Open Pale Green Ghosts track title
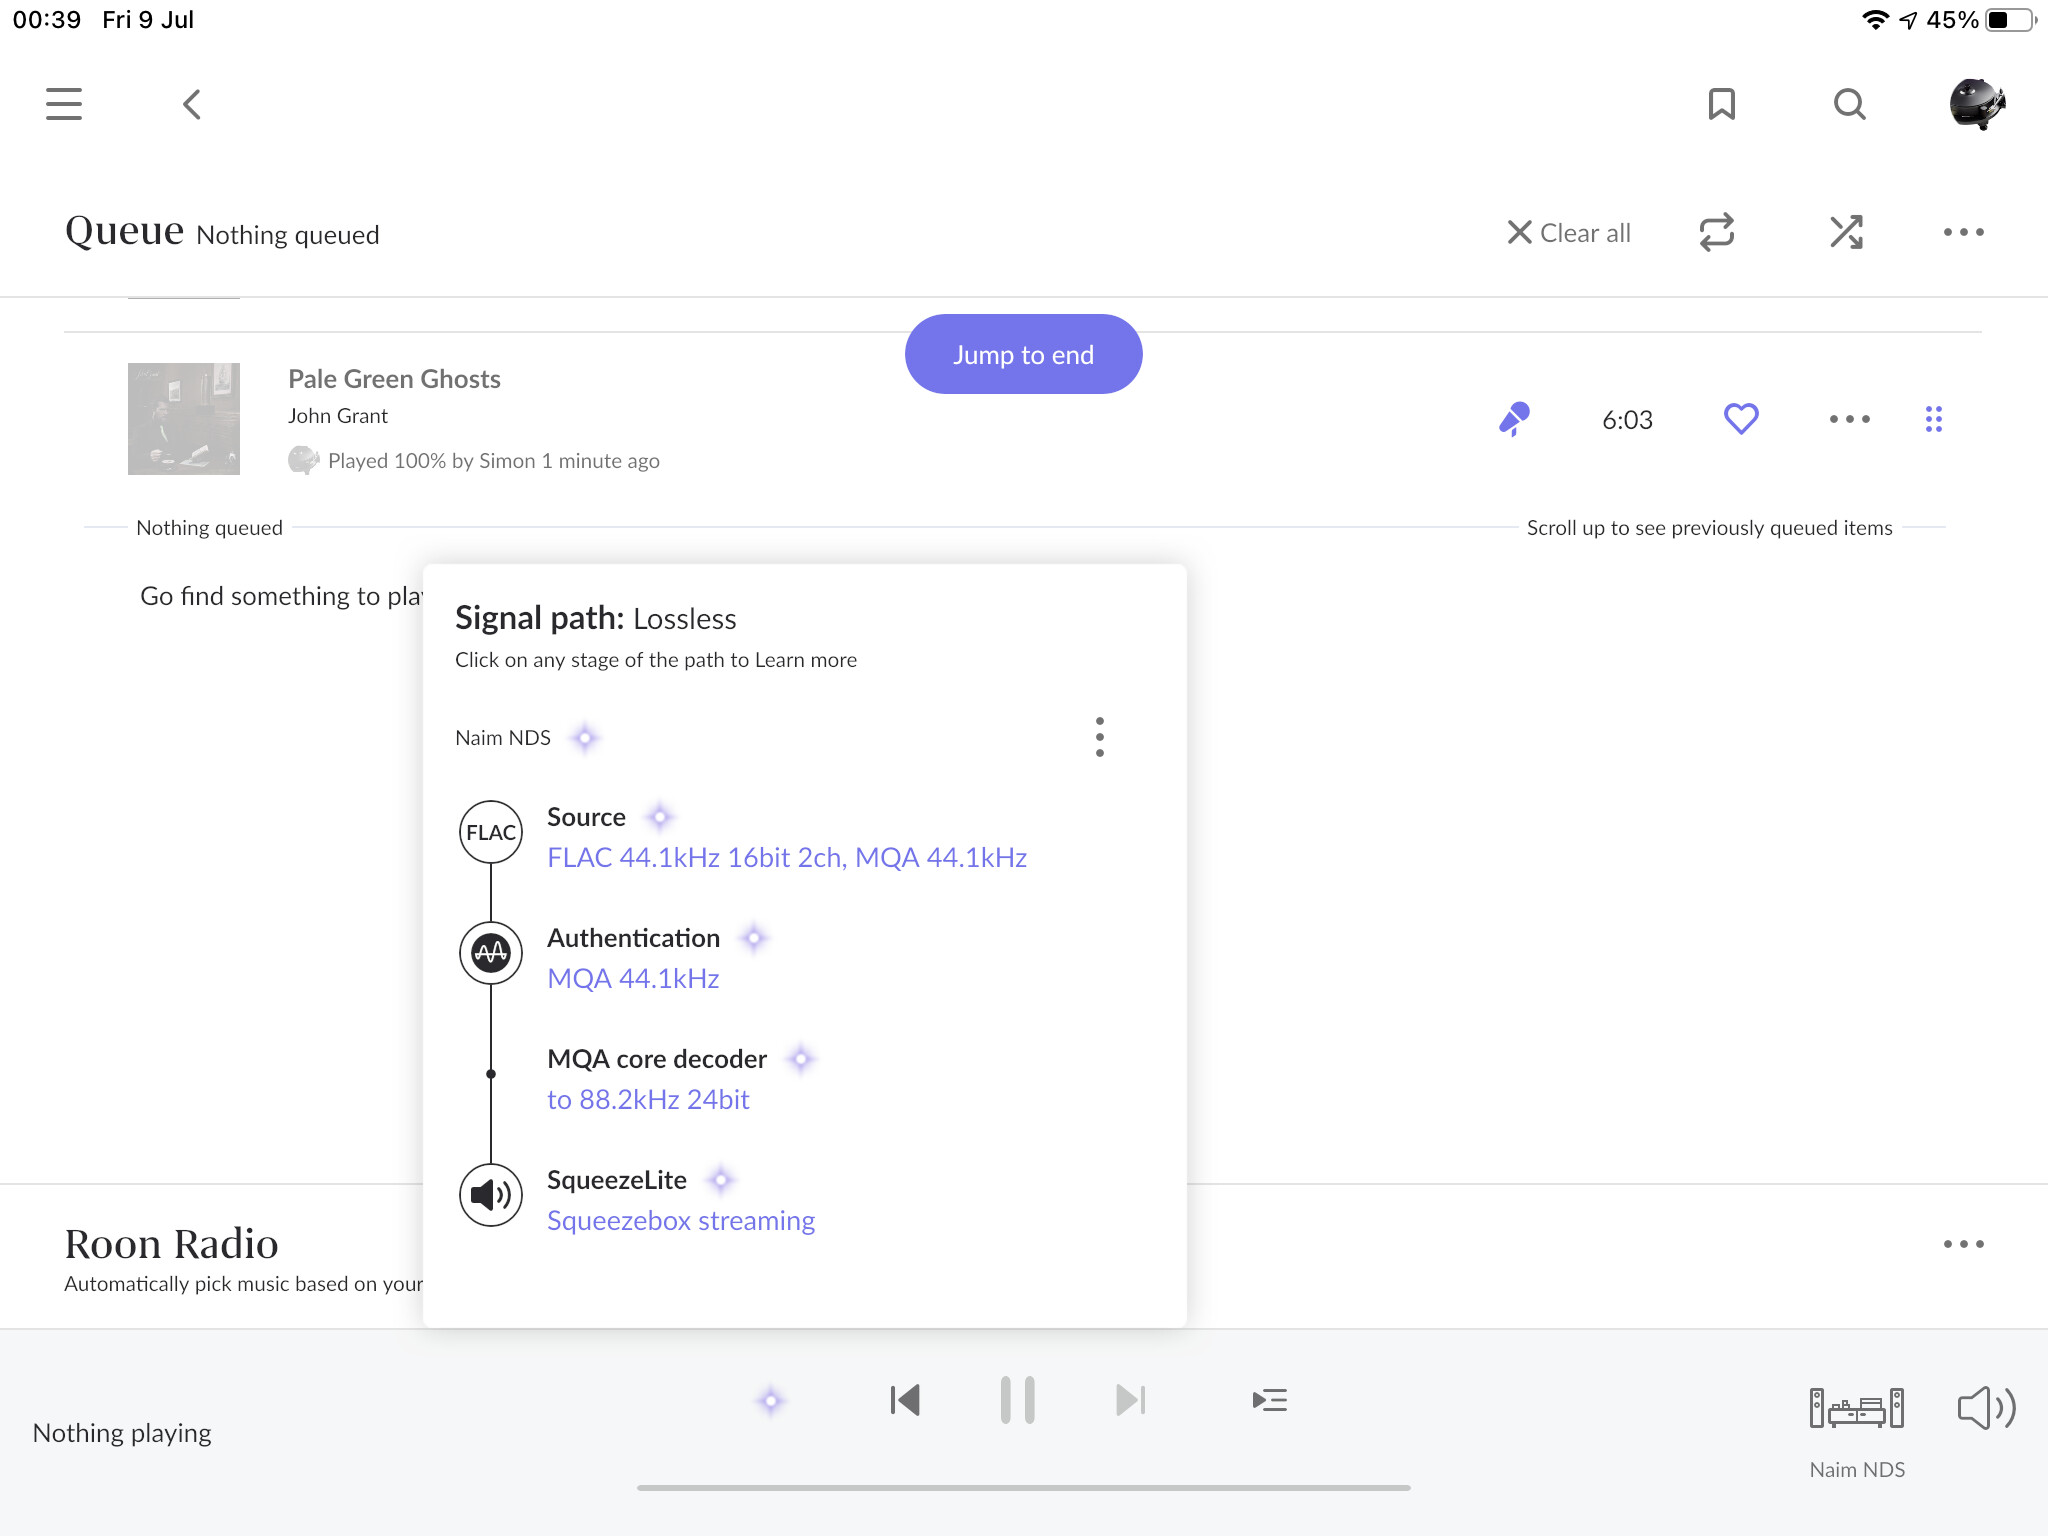The image size is (2048, 1536). pyautogui.click(x=394, y=379)
